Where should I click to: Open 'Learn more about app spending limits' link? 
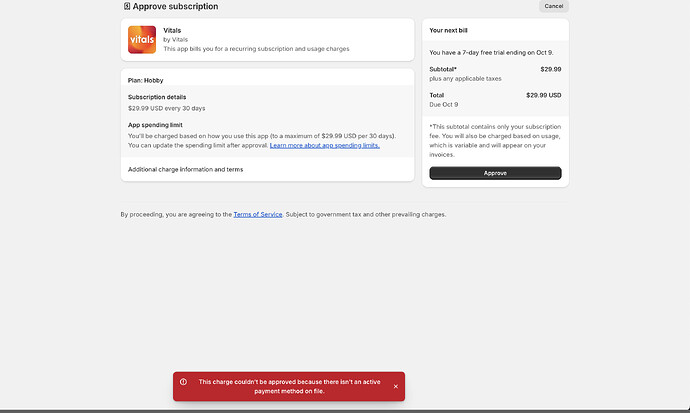(325, 145)
